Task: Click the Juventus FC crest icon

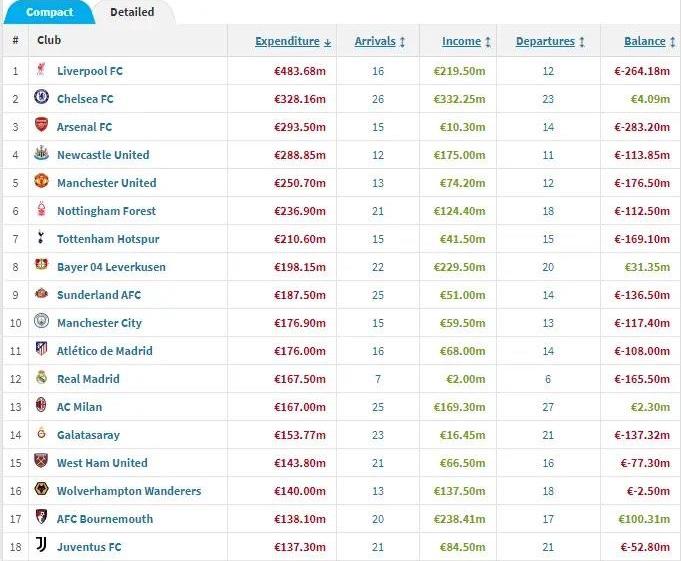Action: pyautogui.click(x=41, y=544)
